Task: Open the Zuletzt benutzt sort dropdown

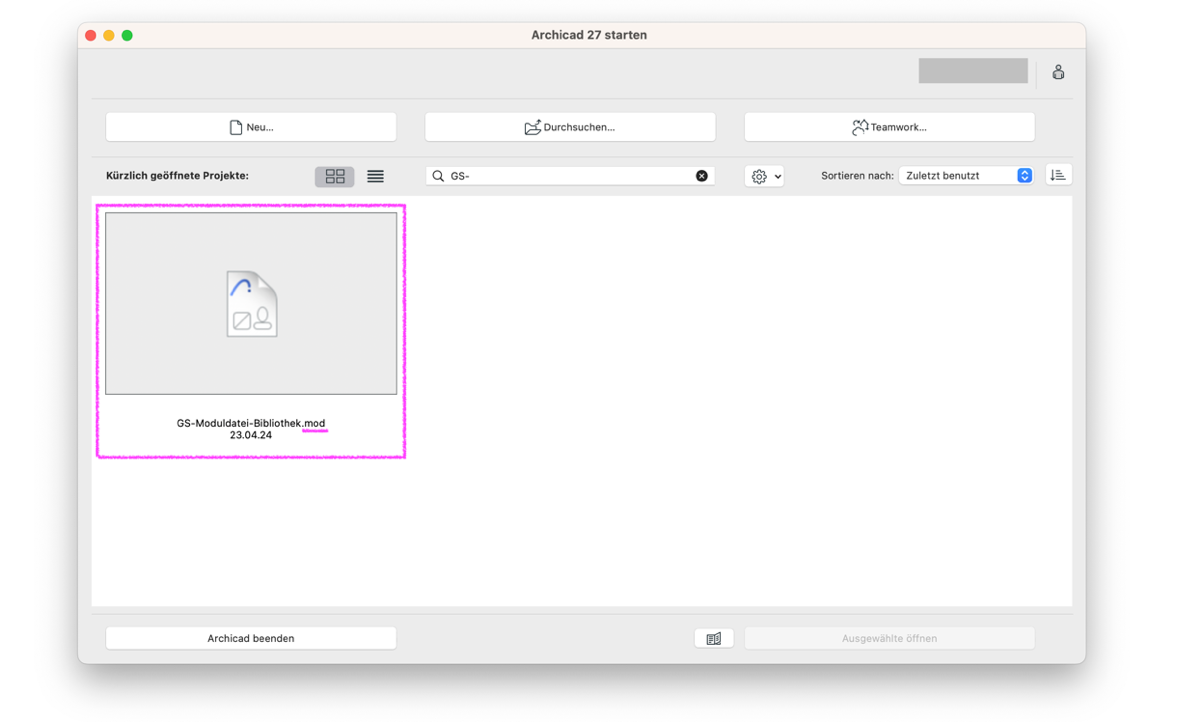Action: point(966,176)
